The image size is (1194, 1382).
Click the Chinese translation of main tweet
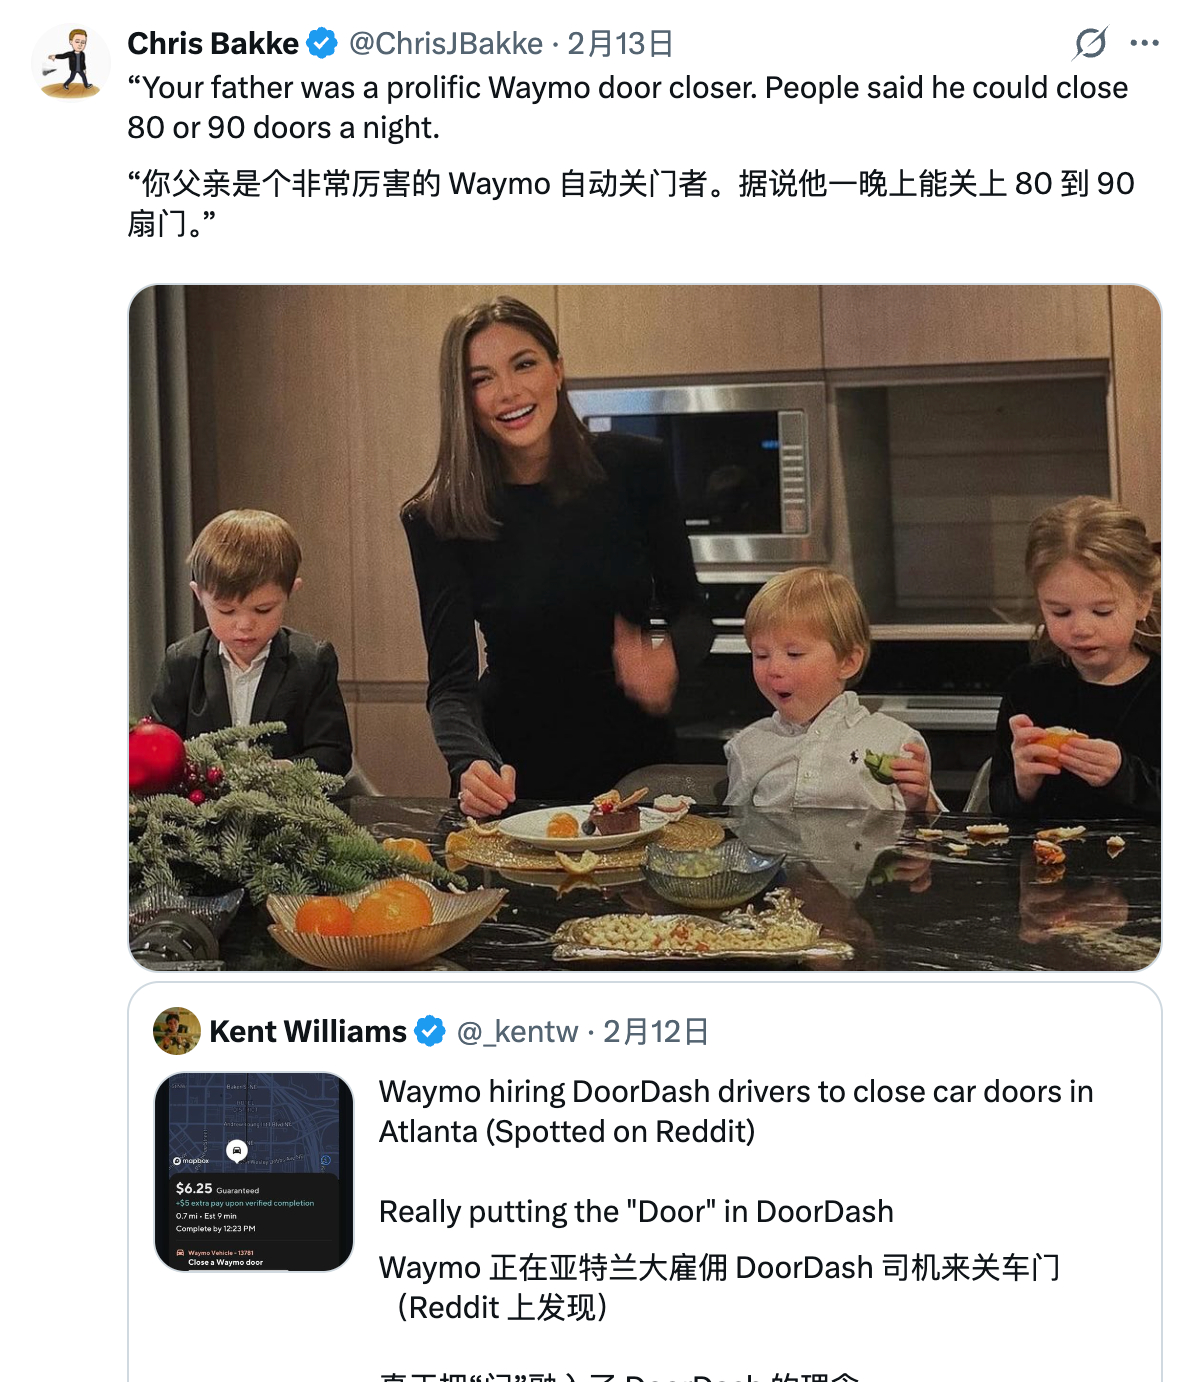point(631,203)
